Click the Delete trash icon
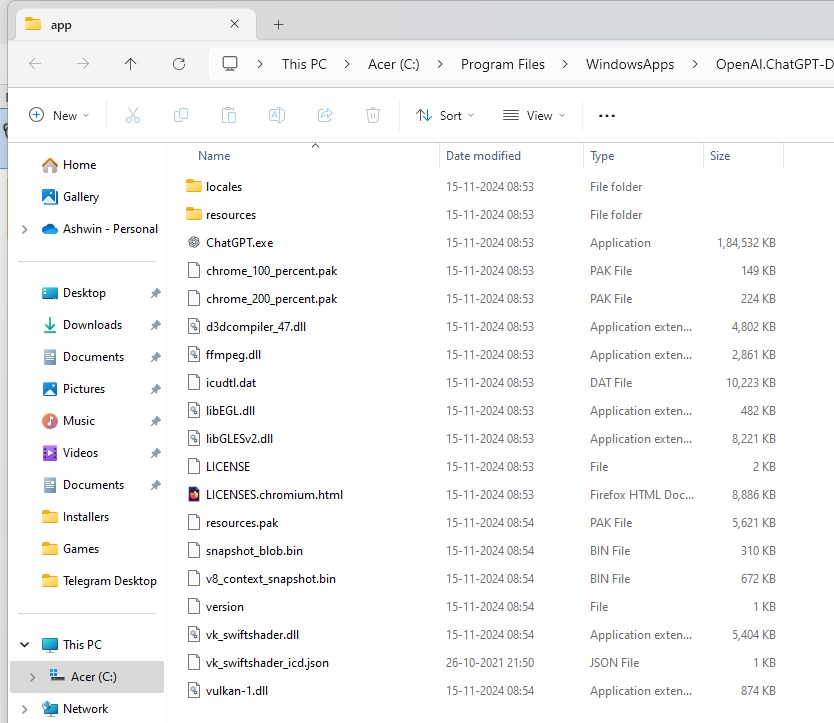The width and height of the screenshot is (834, 723). pos(373,115)
